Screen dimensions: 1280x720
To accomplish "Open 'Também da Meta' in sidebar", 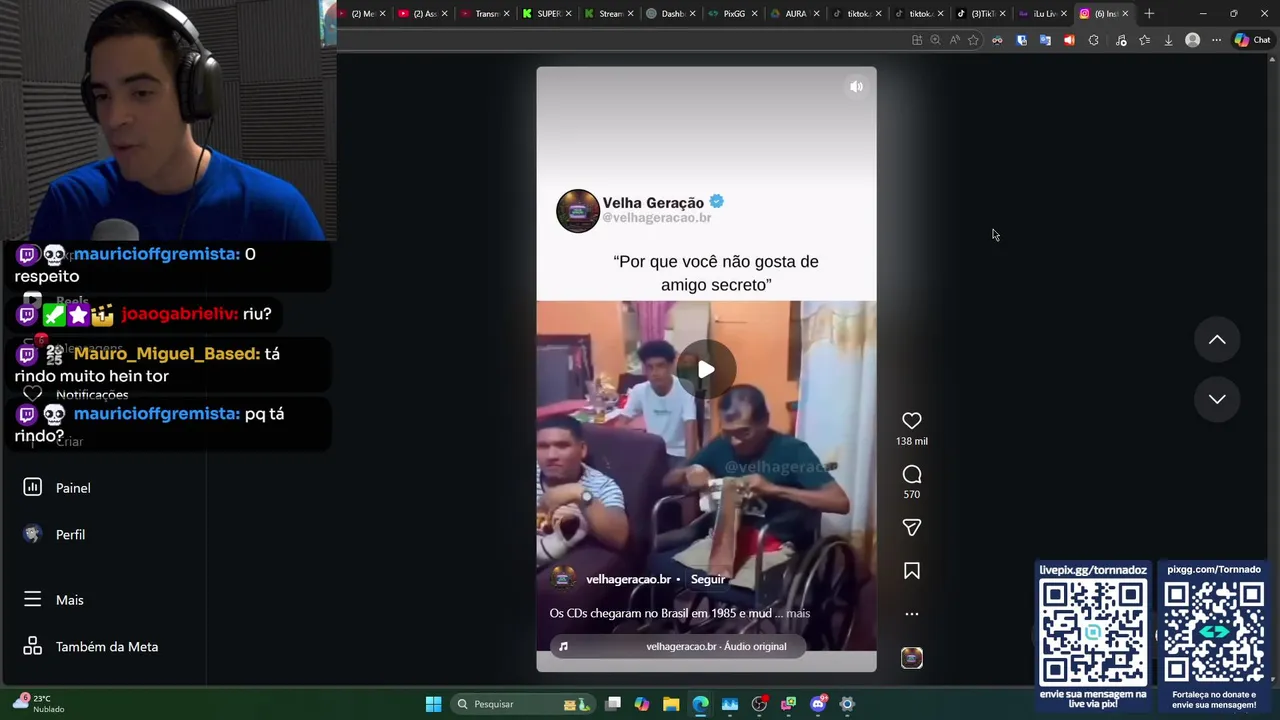I will (91, 647).
